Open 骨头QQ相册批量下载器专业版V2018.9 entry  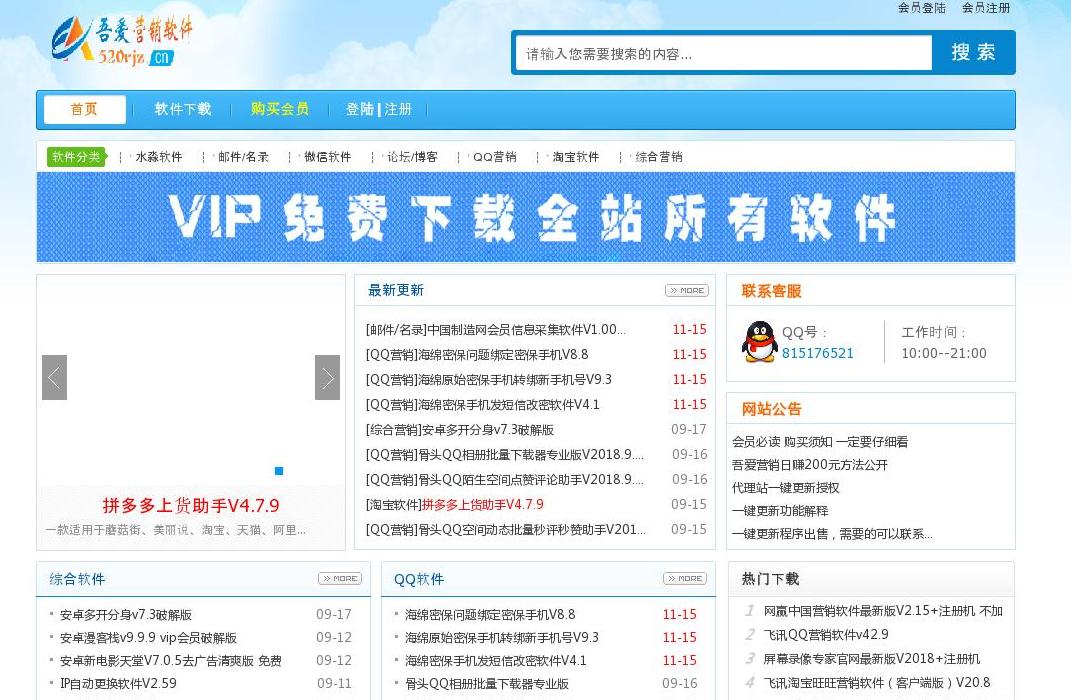coord(504,455)
